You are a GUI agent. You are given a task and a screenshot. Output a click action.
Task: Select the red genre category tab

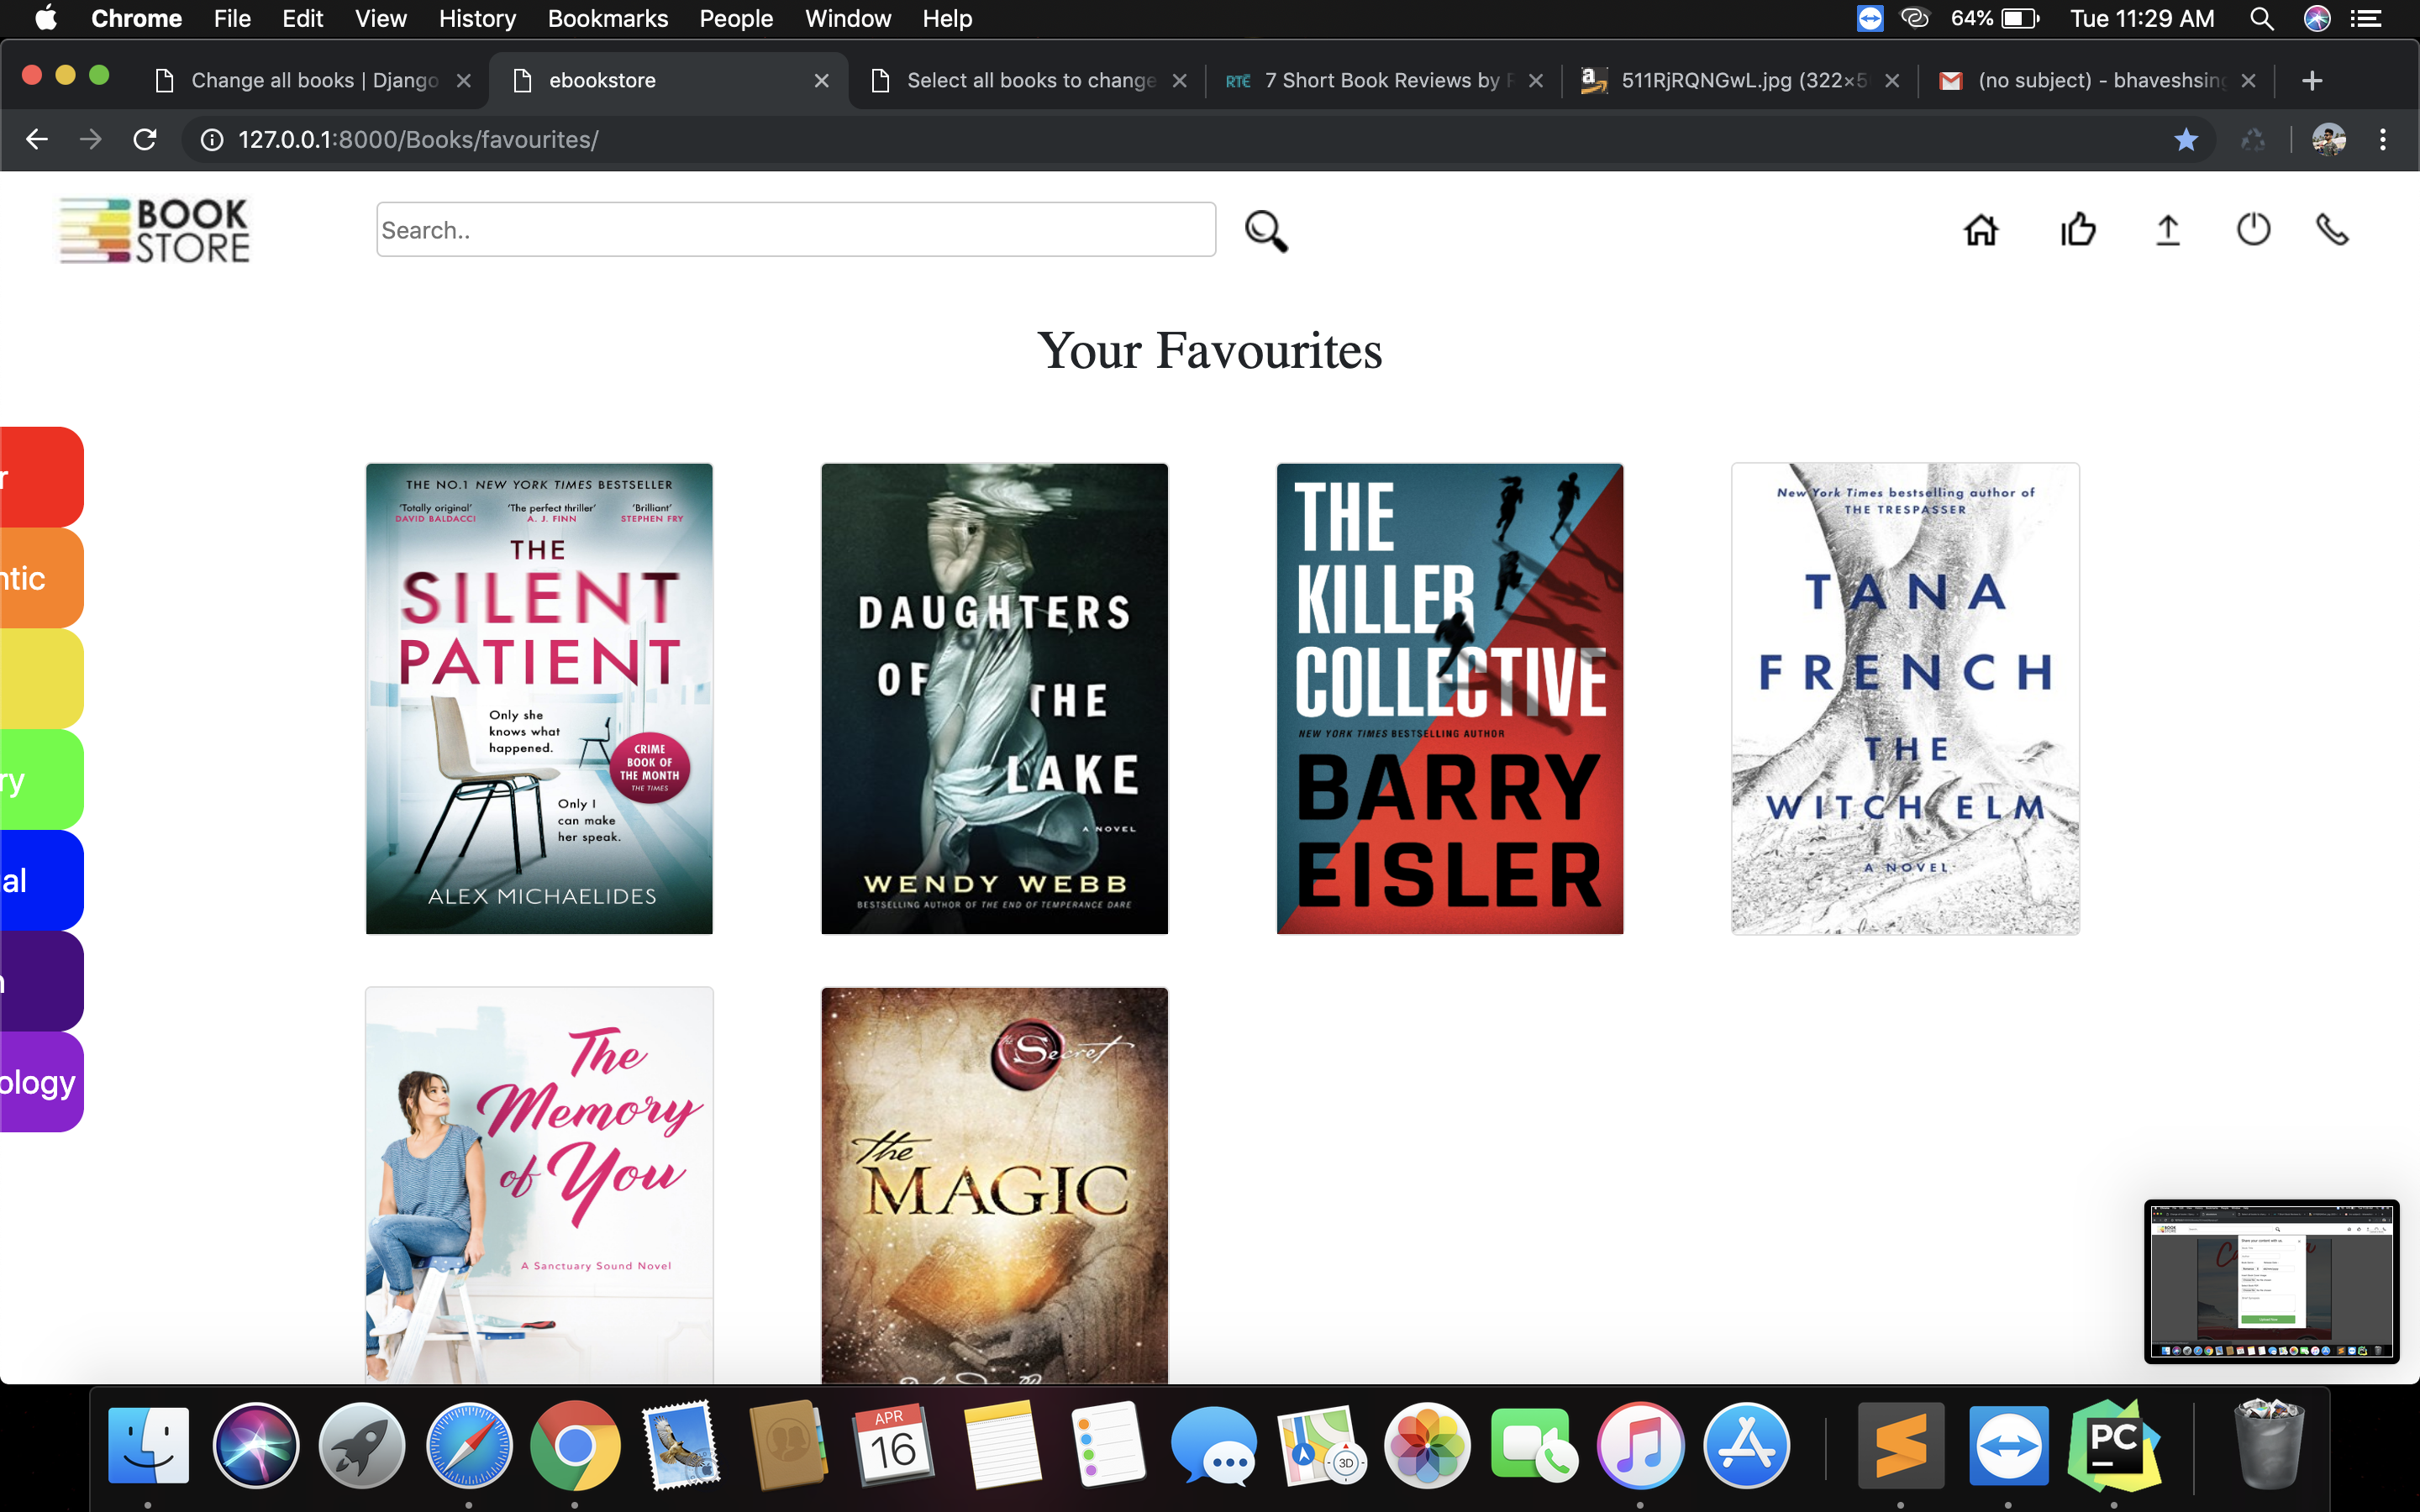(x=40, y=477)
